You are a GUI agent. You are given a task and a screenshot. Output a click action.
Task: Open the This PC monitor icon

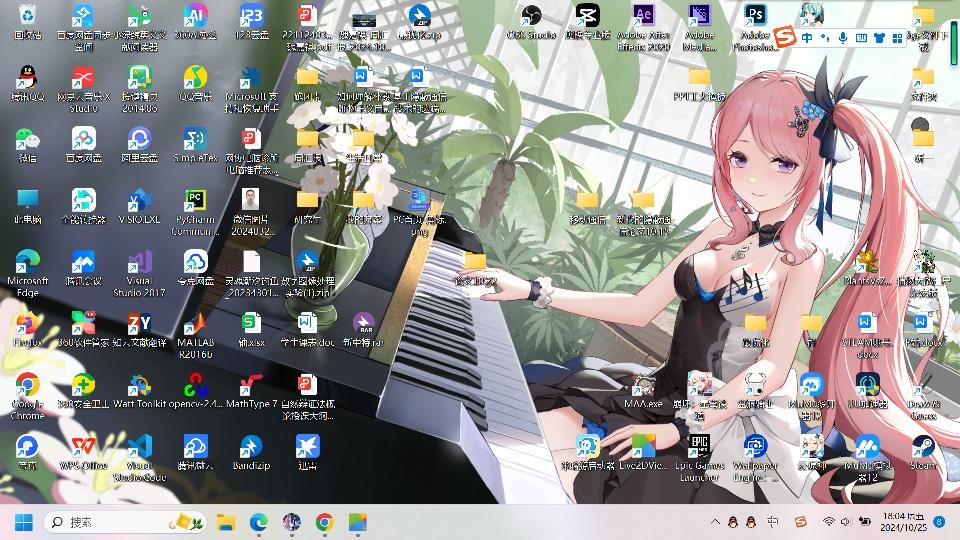coord(28,206)
